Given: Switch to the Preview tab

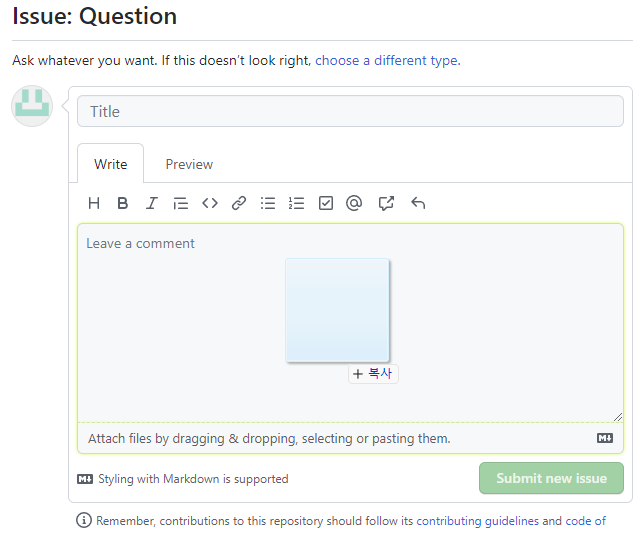Looking at the screenshot, I should [189, 164].
